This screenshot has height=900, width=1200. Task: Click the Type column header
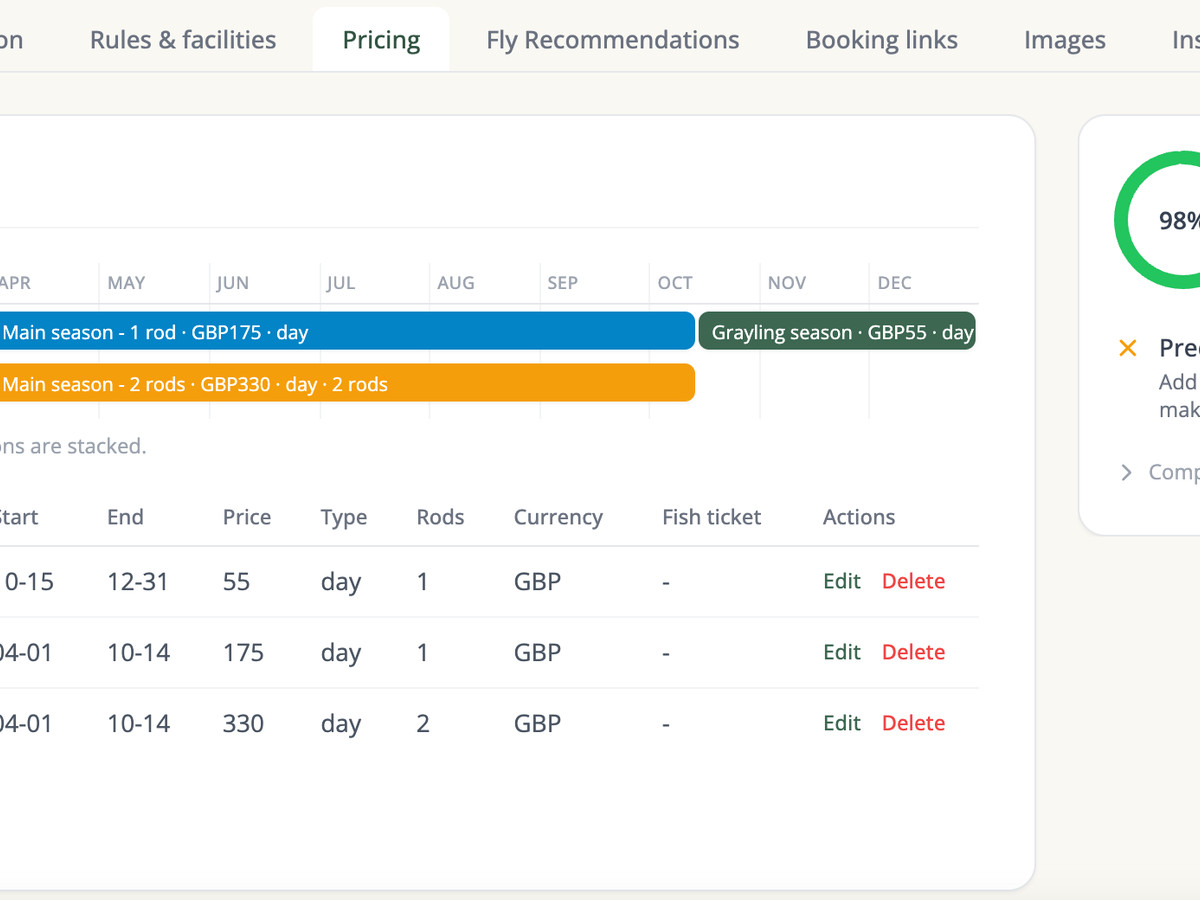(344, 518)
